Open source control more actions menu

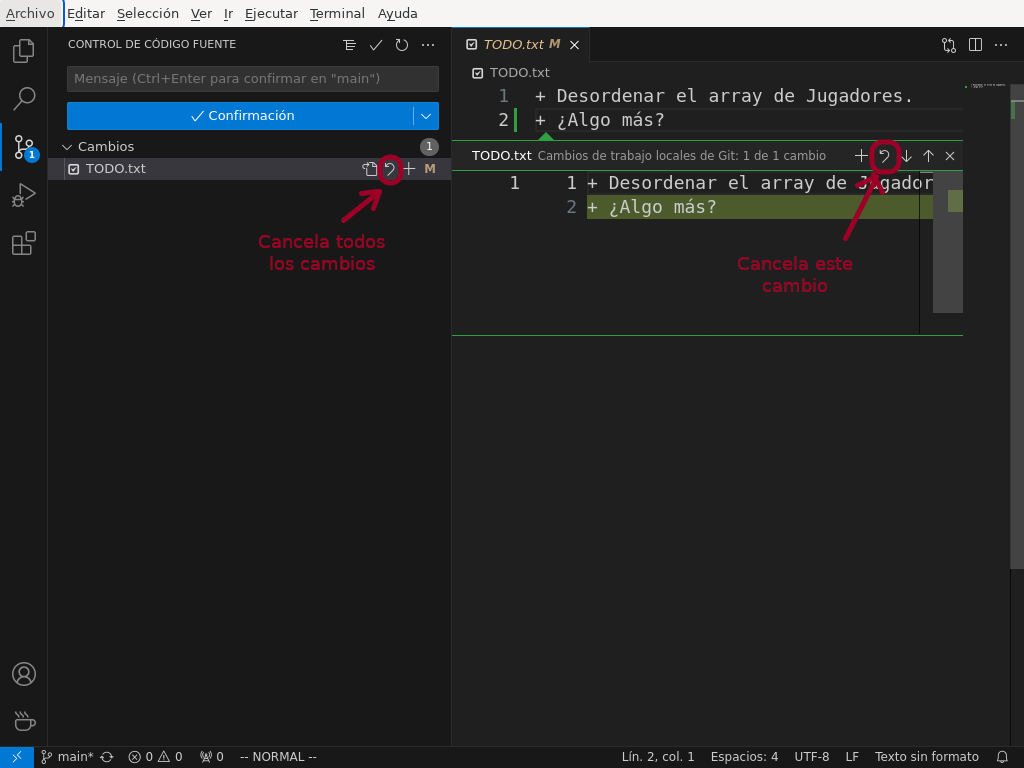pyautogui.click(x=428, y=45)
